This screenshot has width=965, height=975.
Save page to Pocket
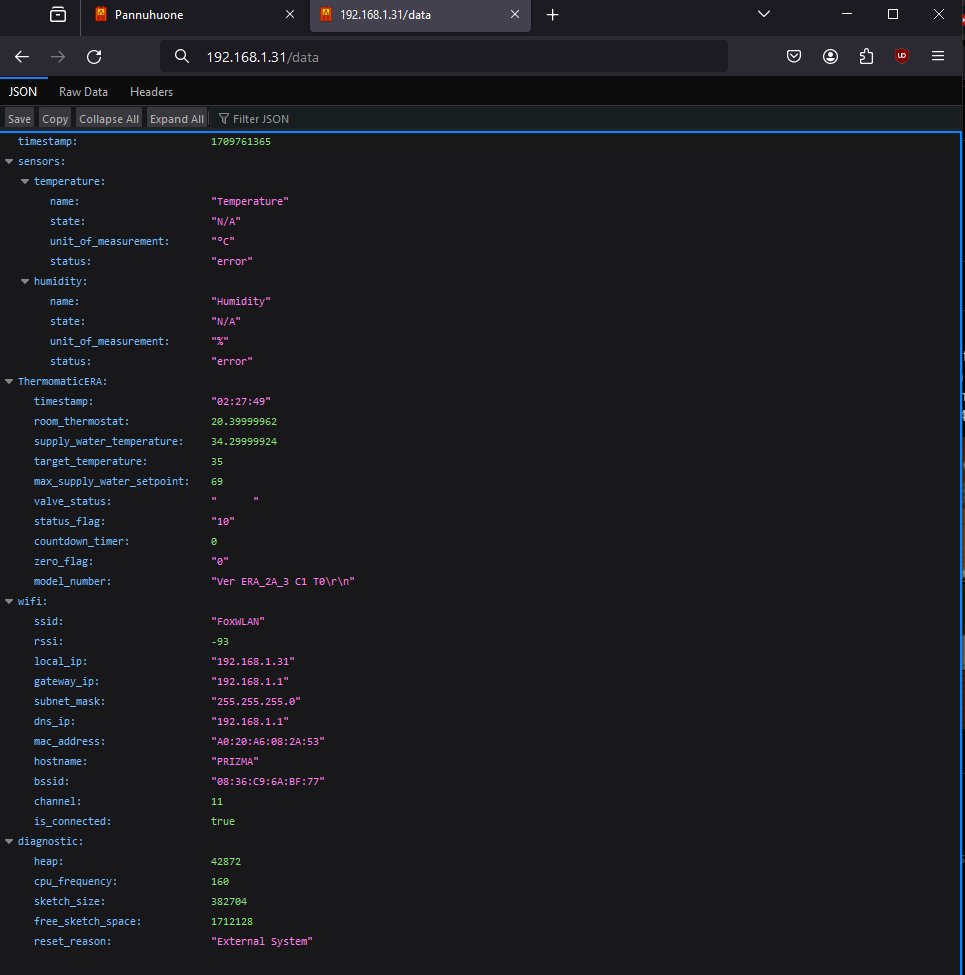tap(794, 57)
